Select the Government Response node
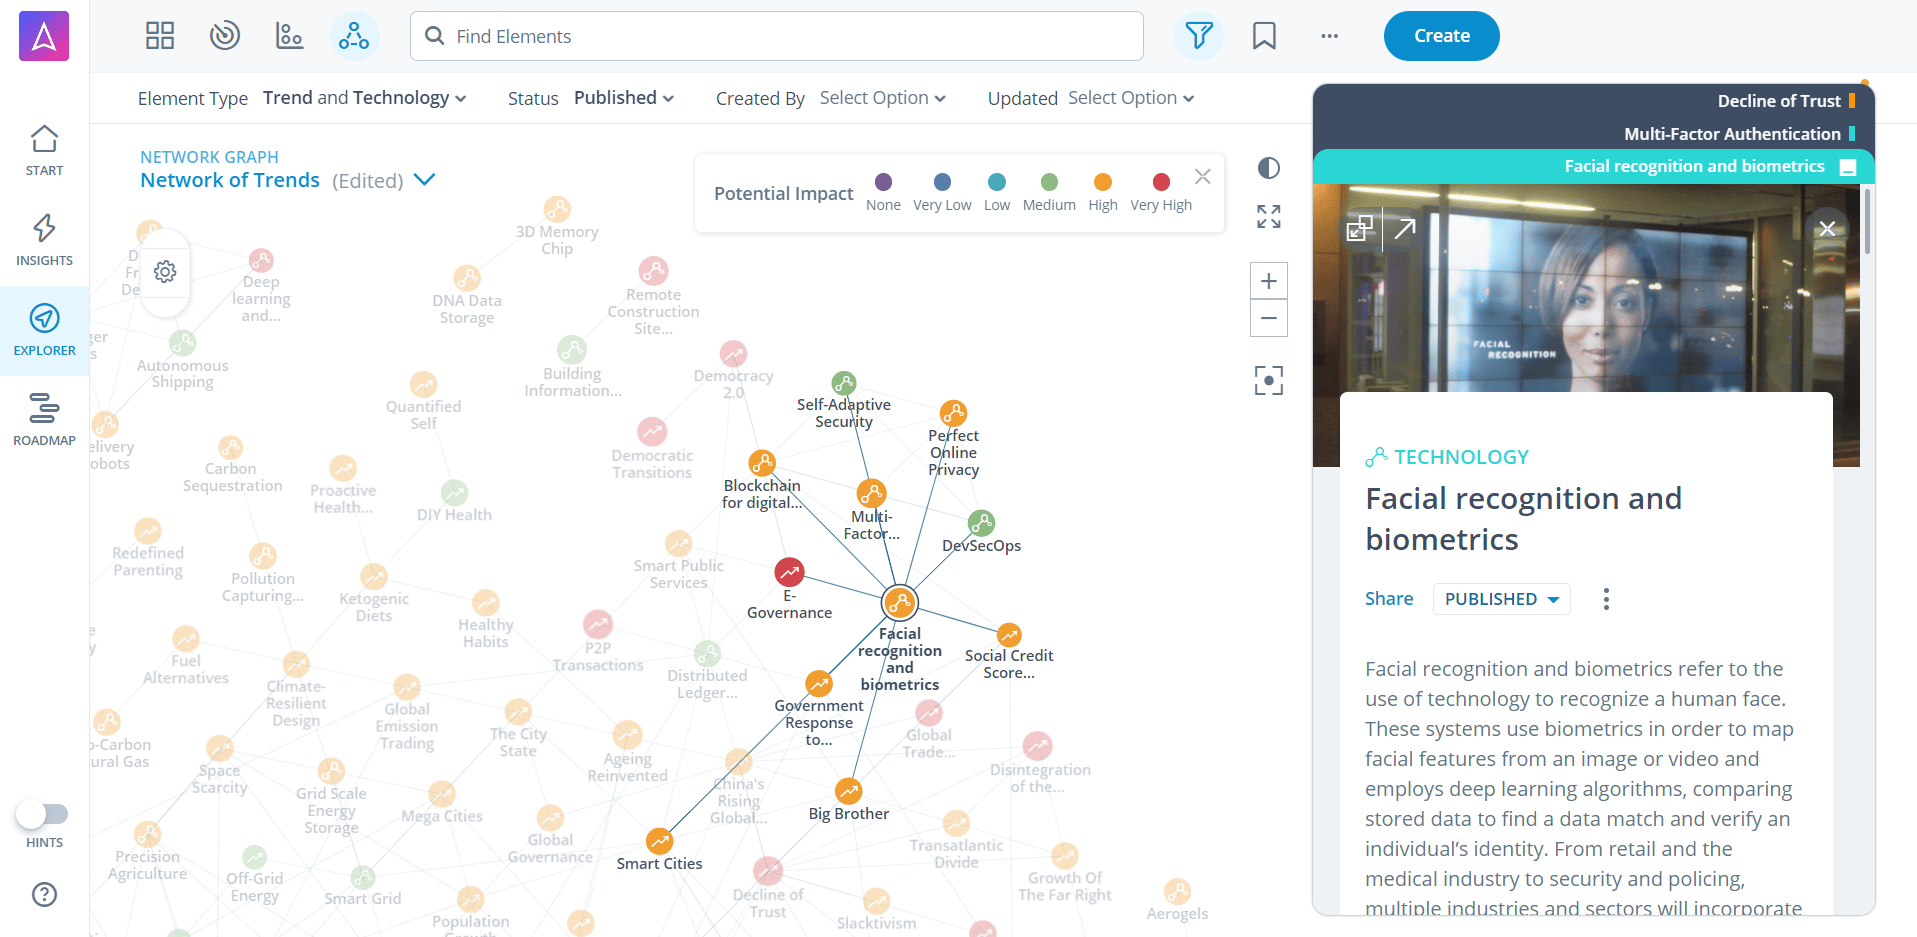1917x937 pixels. [819, 684]
